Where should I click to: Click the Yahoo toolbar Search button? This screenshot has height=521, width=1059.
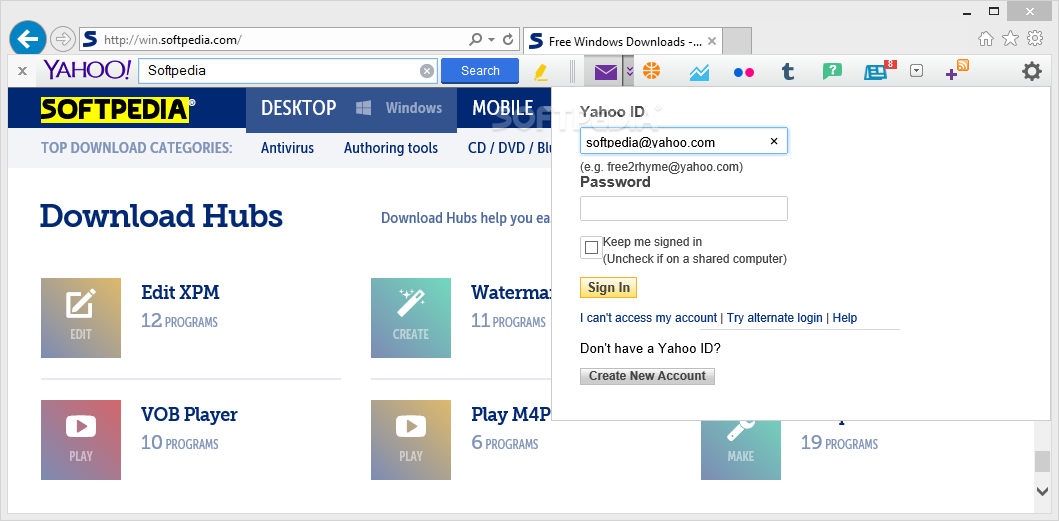coord(480,71)
